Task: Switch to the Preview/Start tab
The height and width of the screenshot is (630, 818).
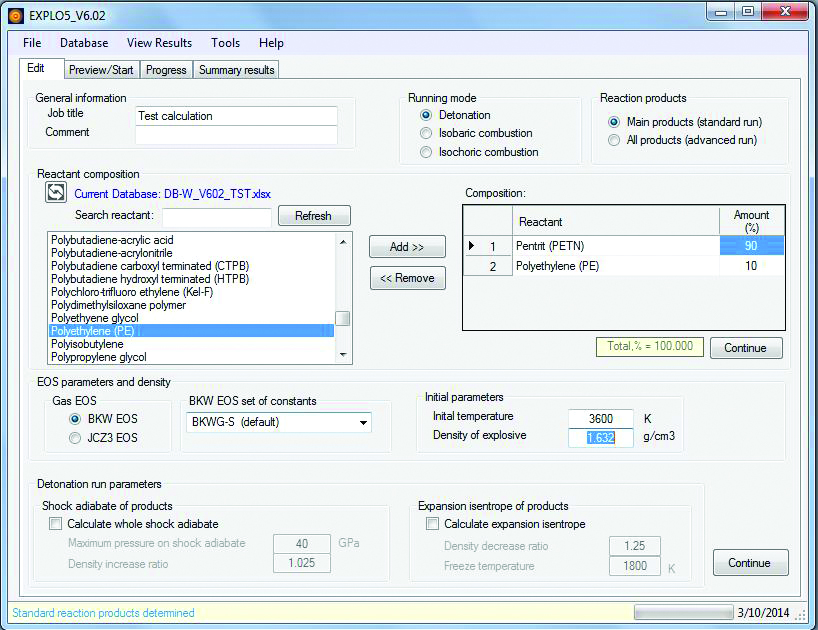Action: click(x=101, y=70)
